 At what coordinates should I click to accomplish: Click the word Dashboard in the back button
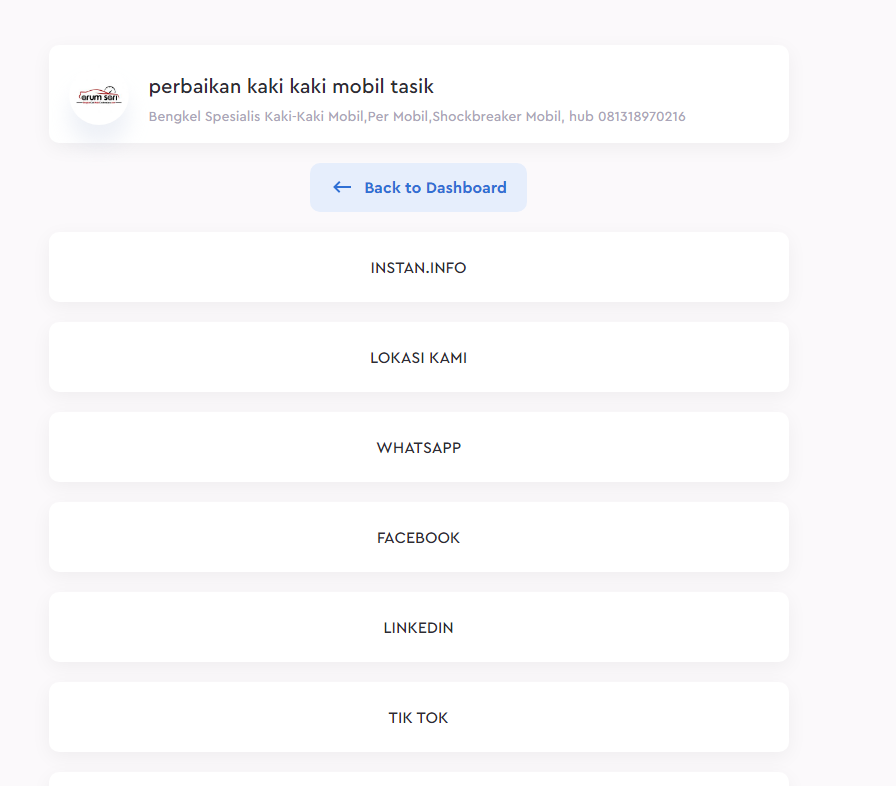[x=466, y=187]
